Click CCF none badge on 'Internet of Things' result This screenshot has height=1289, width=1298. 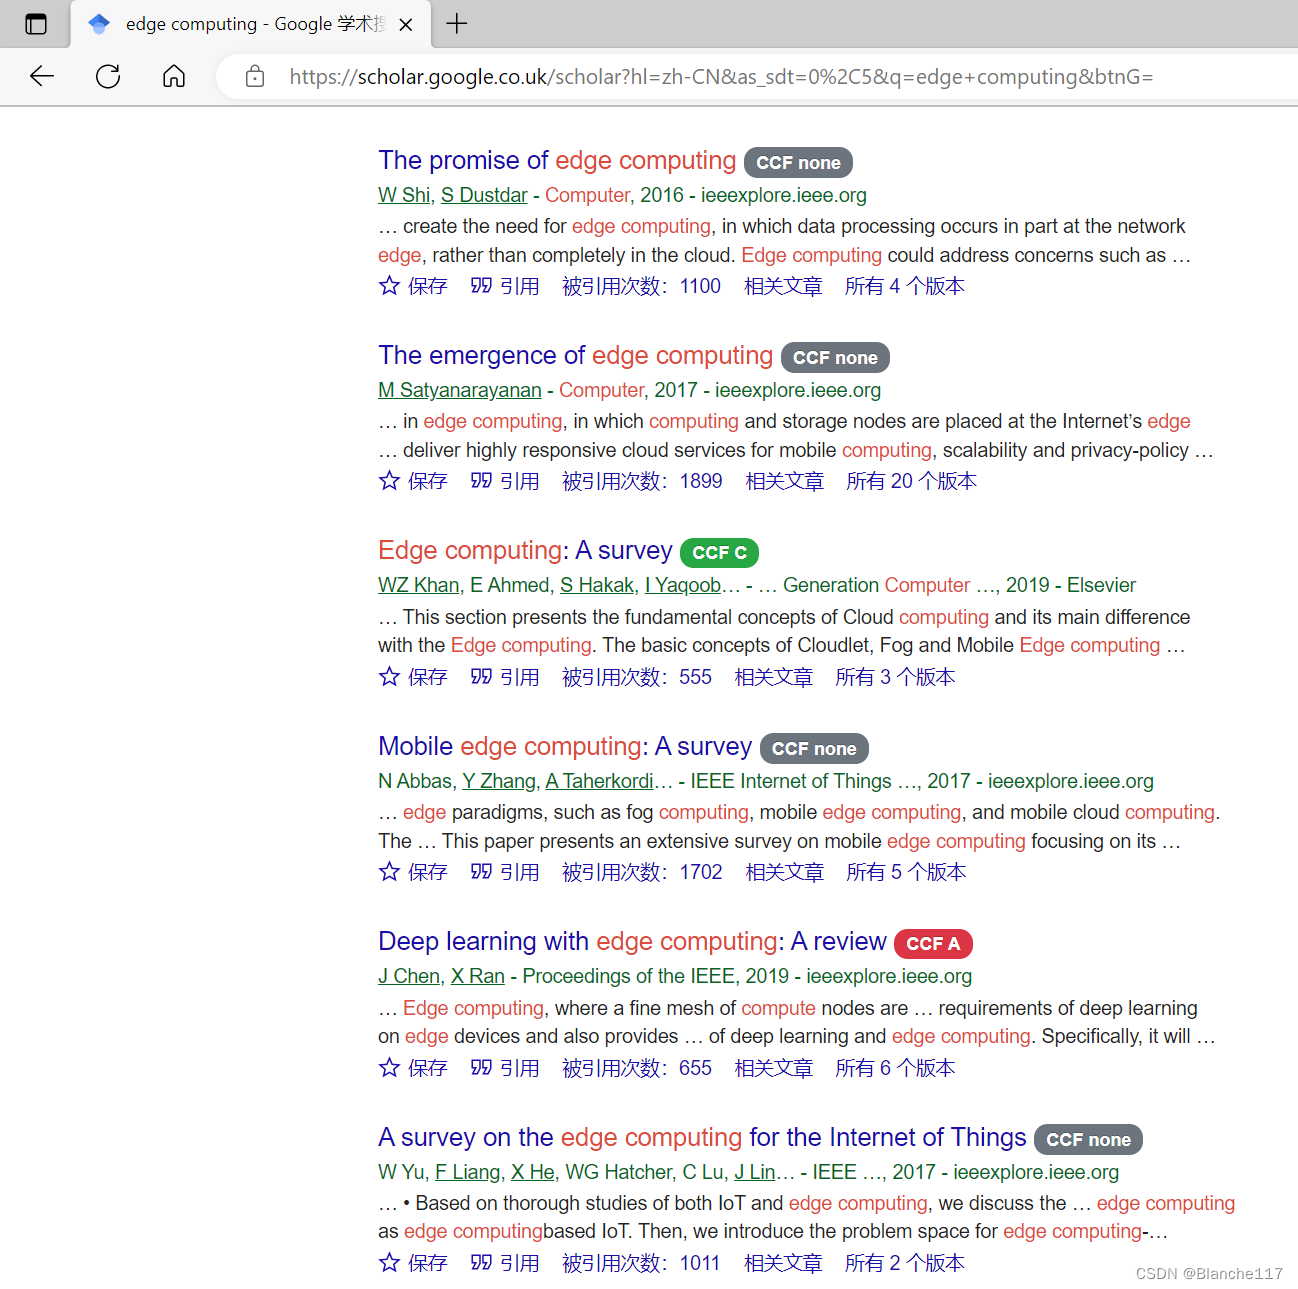[1088, 1139]
